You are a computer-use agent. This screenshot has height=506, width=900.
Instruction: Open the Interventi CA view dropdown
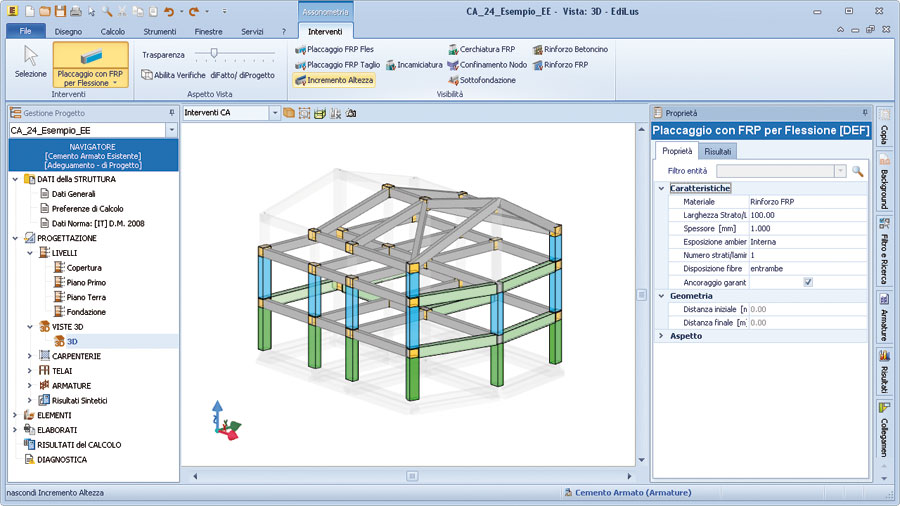(275, 113)
